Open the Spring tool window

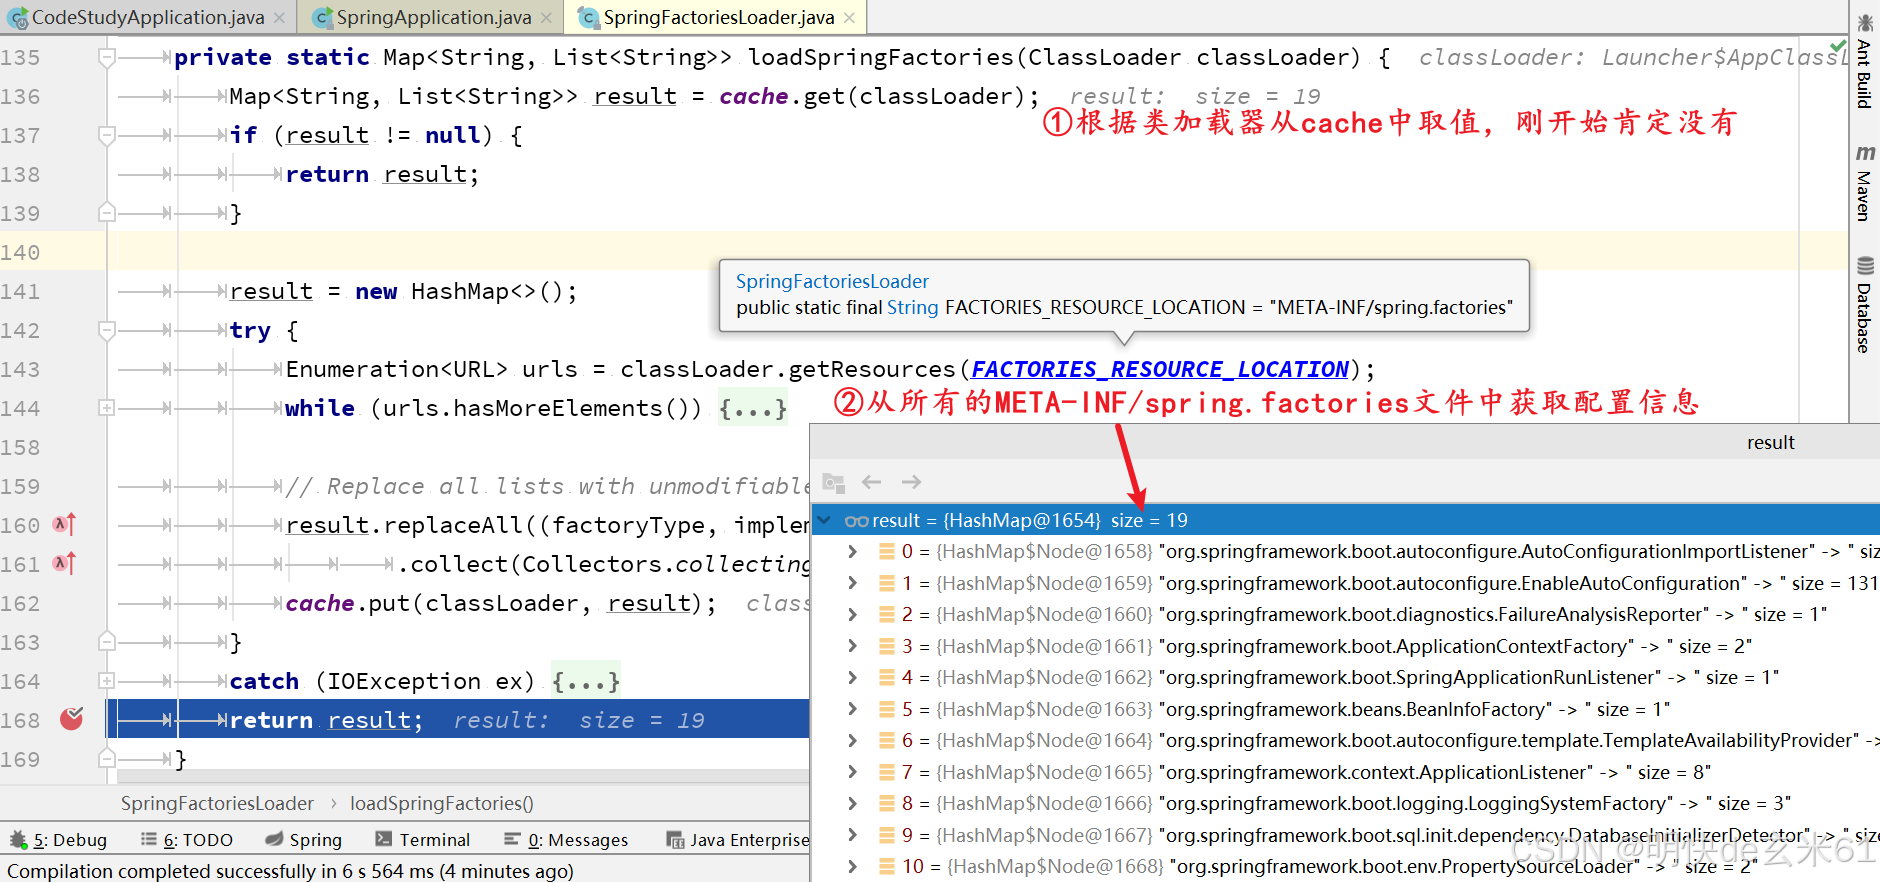(x=304, y=840)
